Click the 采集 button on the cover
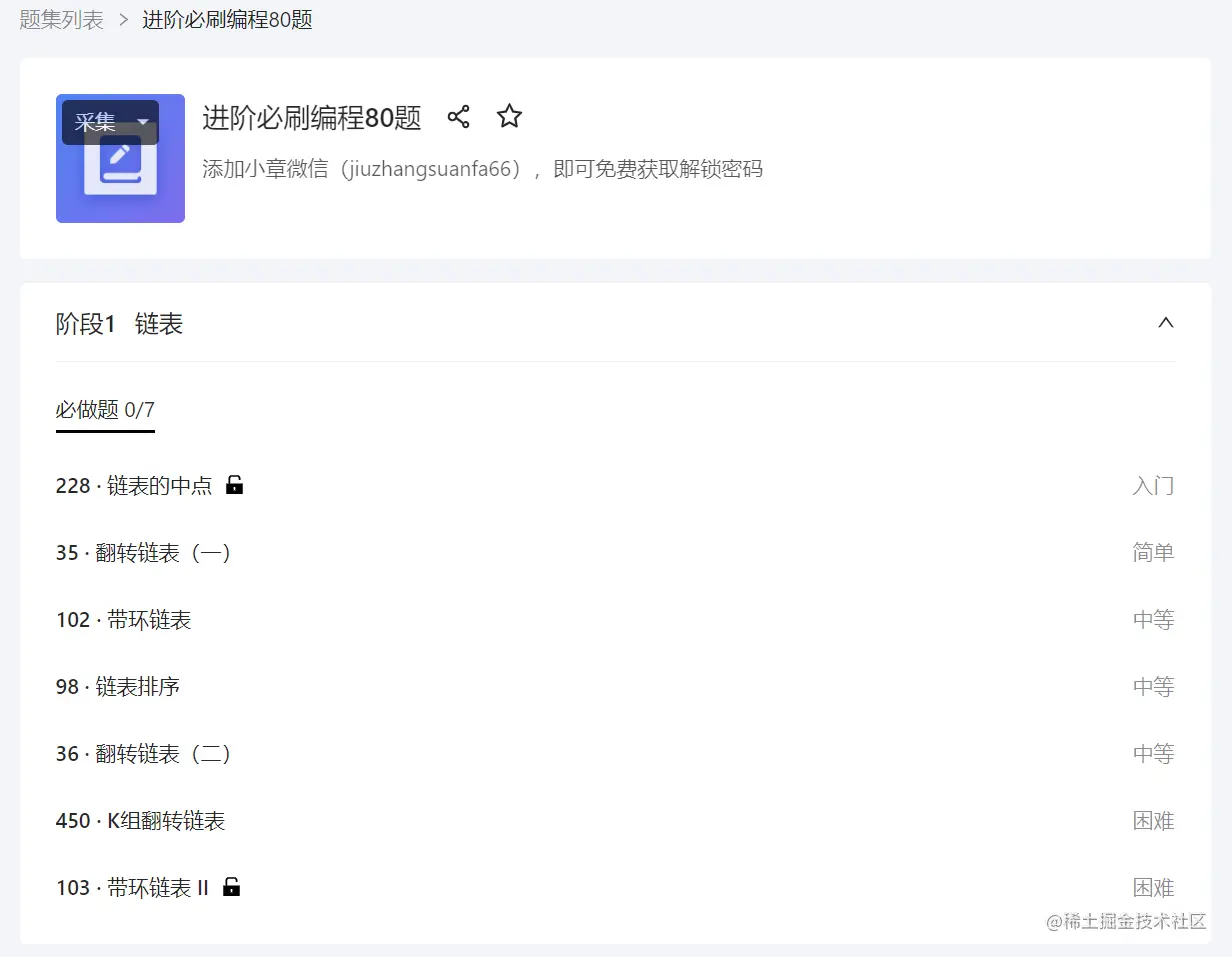Viewport: 1232px width, 957px height. click(96, 123)
